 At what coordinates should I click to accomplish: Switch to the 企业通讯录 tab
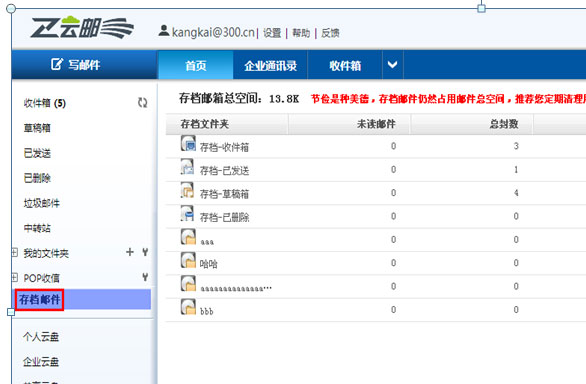270,65
